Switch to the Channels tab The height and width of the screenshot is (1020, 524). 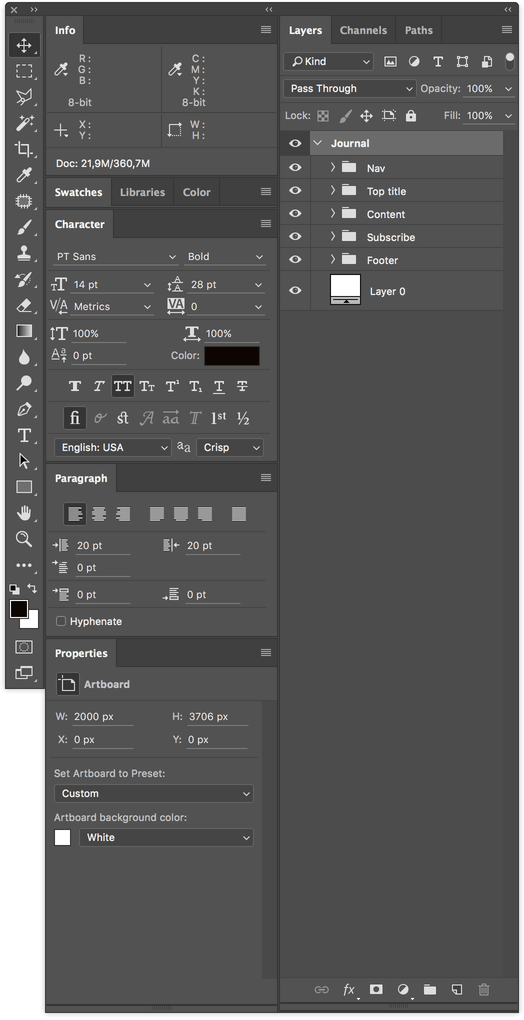[363, 31]
